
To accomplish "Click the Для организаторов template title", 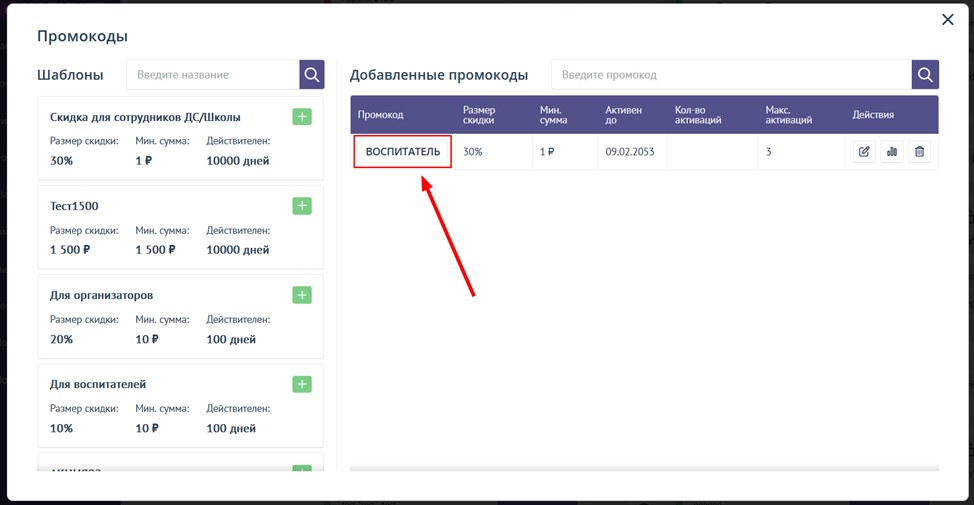I will coord(101,295).
